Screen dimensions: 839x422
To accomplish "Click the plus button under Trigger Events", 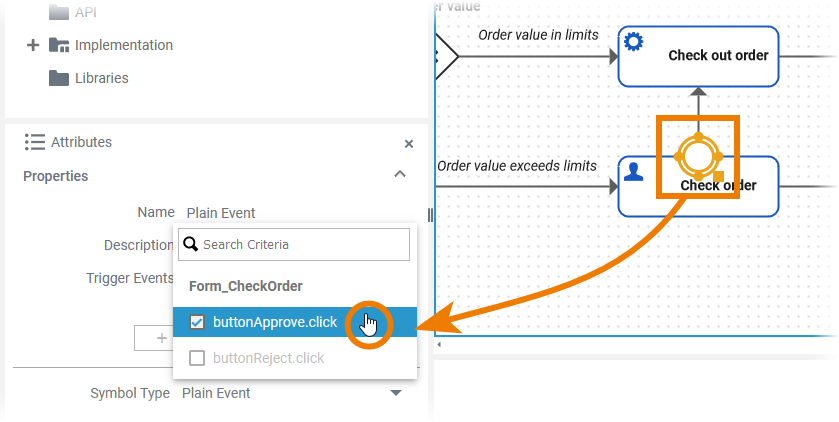I will tap(160, 339).
